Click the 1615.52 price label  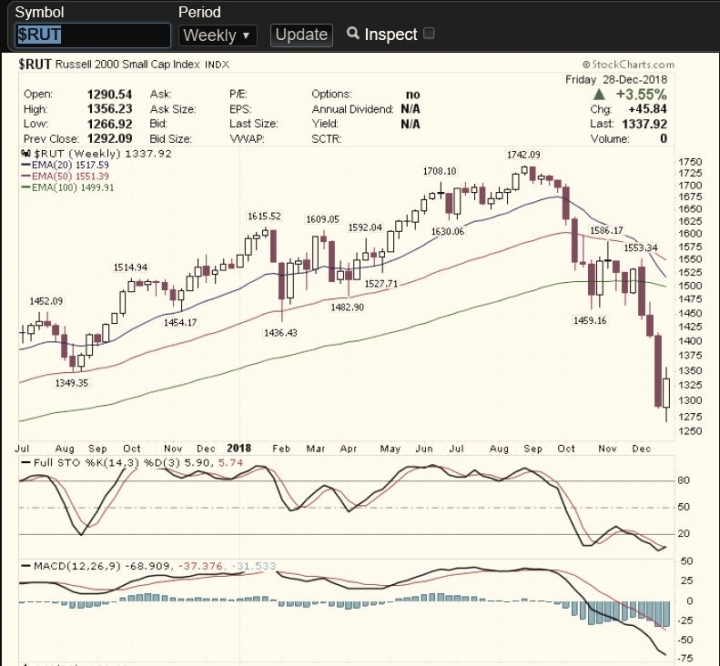tap(264, 216)
